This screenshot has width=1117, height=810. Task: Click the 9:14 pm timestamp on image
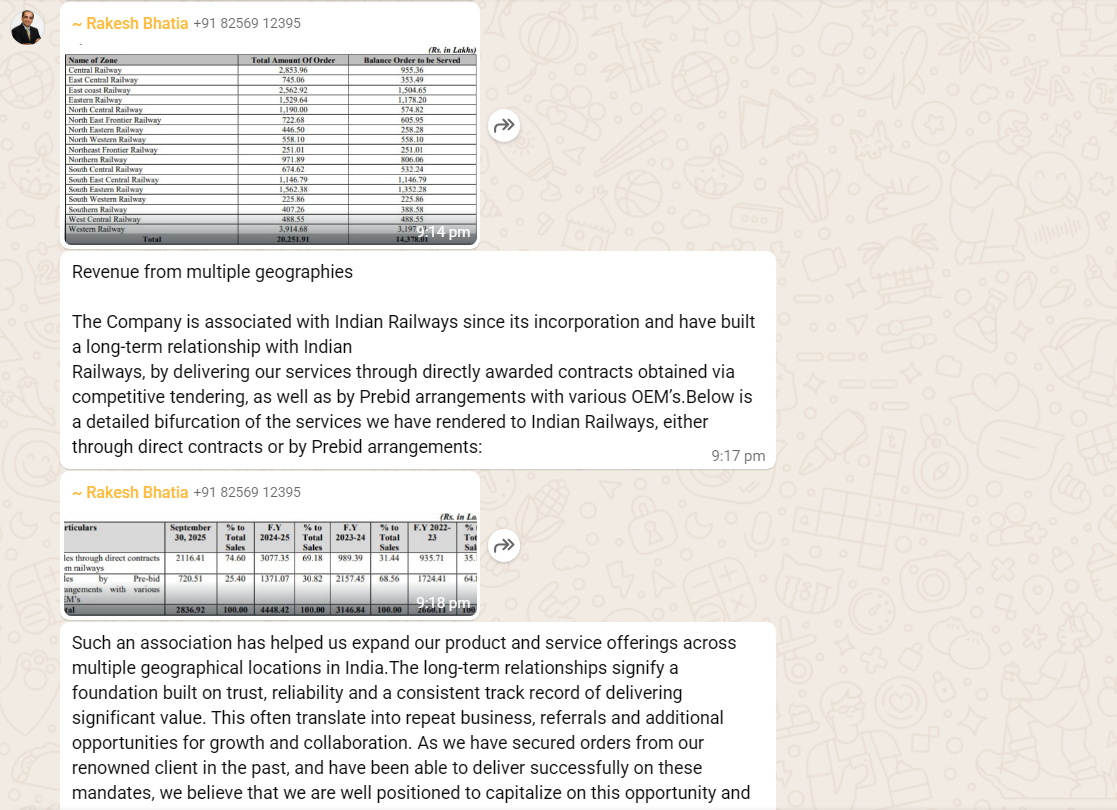[443, 232]
